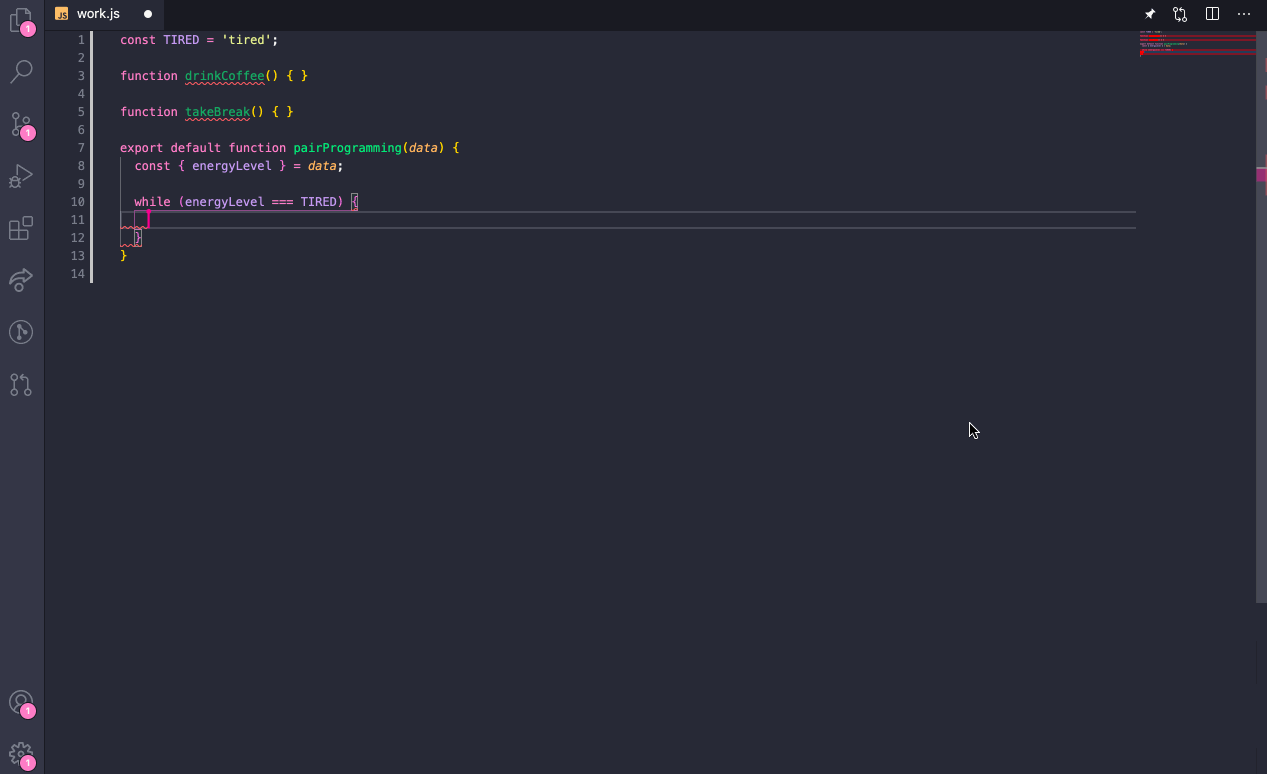1267x774 pixels.
Task: Open the Run and Debug view
Action: point(21,176)
